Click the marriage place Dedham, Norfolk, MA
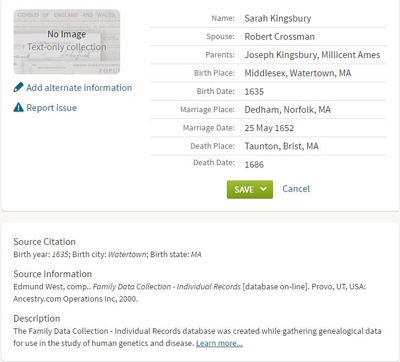The width and height of the screenshot is (400, 362). (x=287, y=110)
